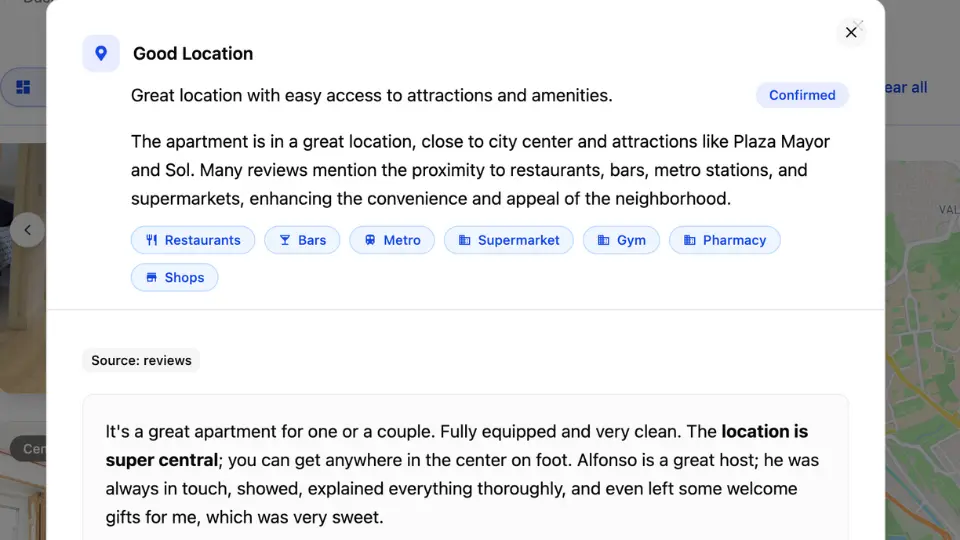
Task: Select the Shops tag chip
Action: (x=175, y=277)
